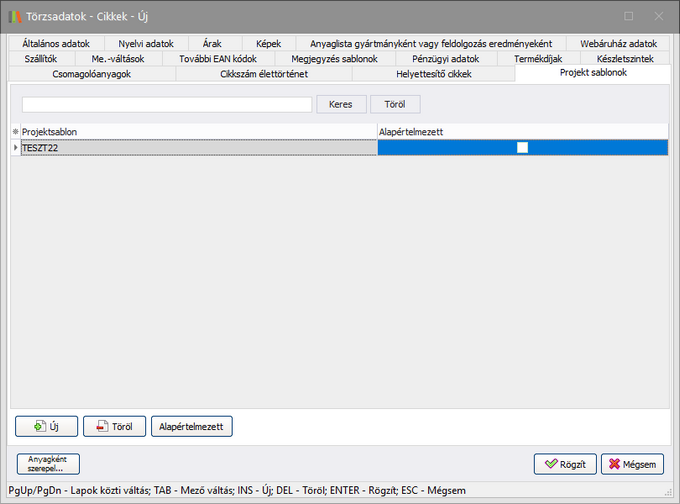Click the Alapértelmezett button at bottom
This screenshot has height=504, width=680.
pyautogui.click(x=192, y=427)
